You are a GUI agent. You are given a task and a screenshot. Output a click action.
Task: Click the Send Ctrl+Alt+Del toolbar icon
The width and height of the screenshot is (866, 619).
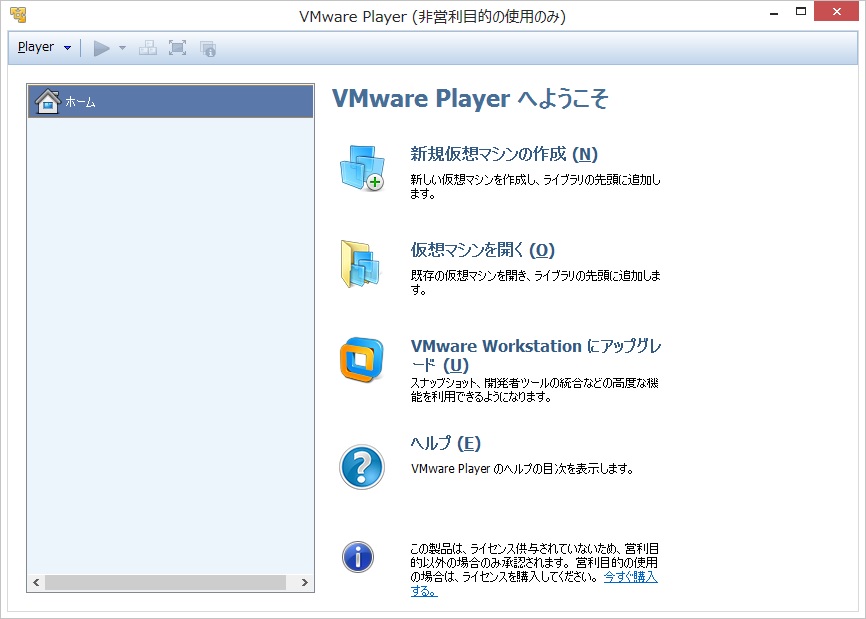tap(147, 48)
